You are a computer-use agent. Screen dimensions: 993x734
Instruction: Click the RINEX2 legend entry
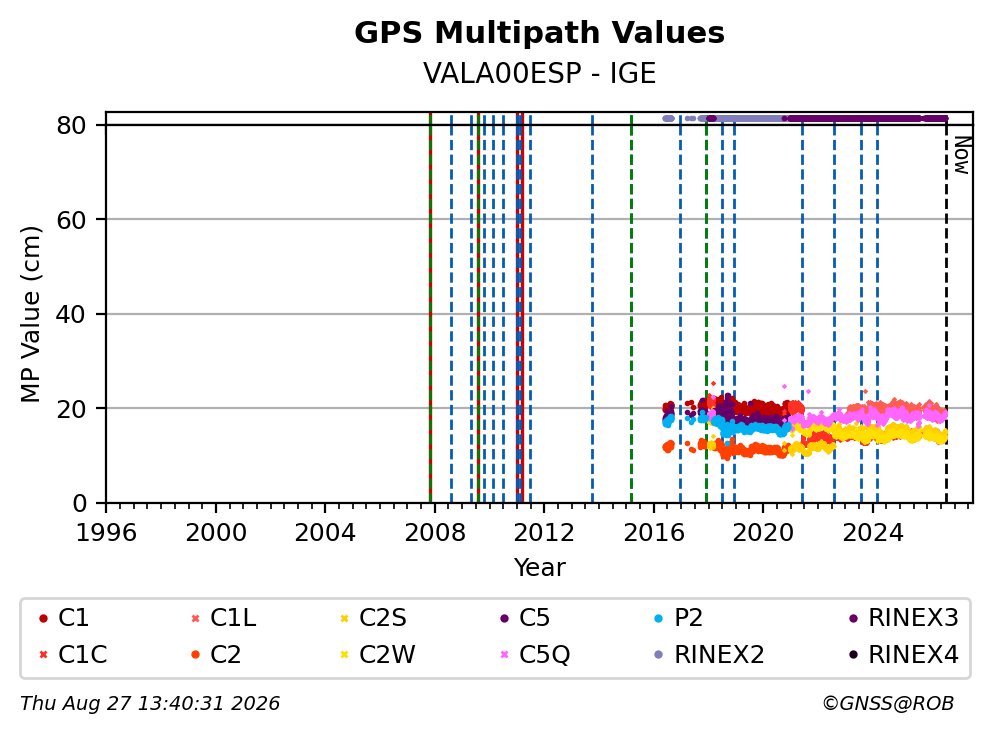point(709,655)
